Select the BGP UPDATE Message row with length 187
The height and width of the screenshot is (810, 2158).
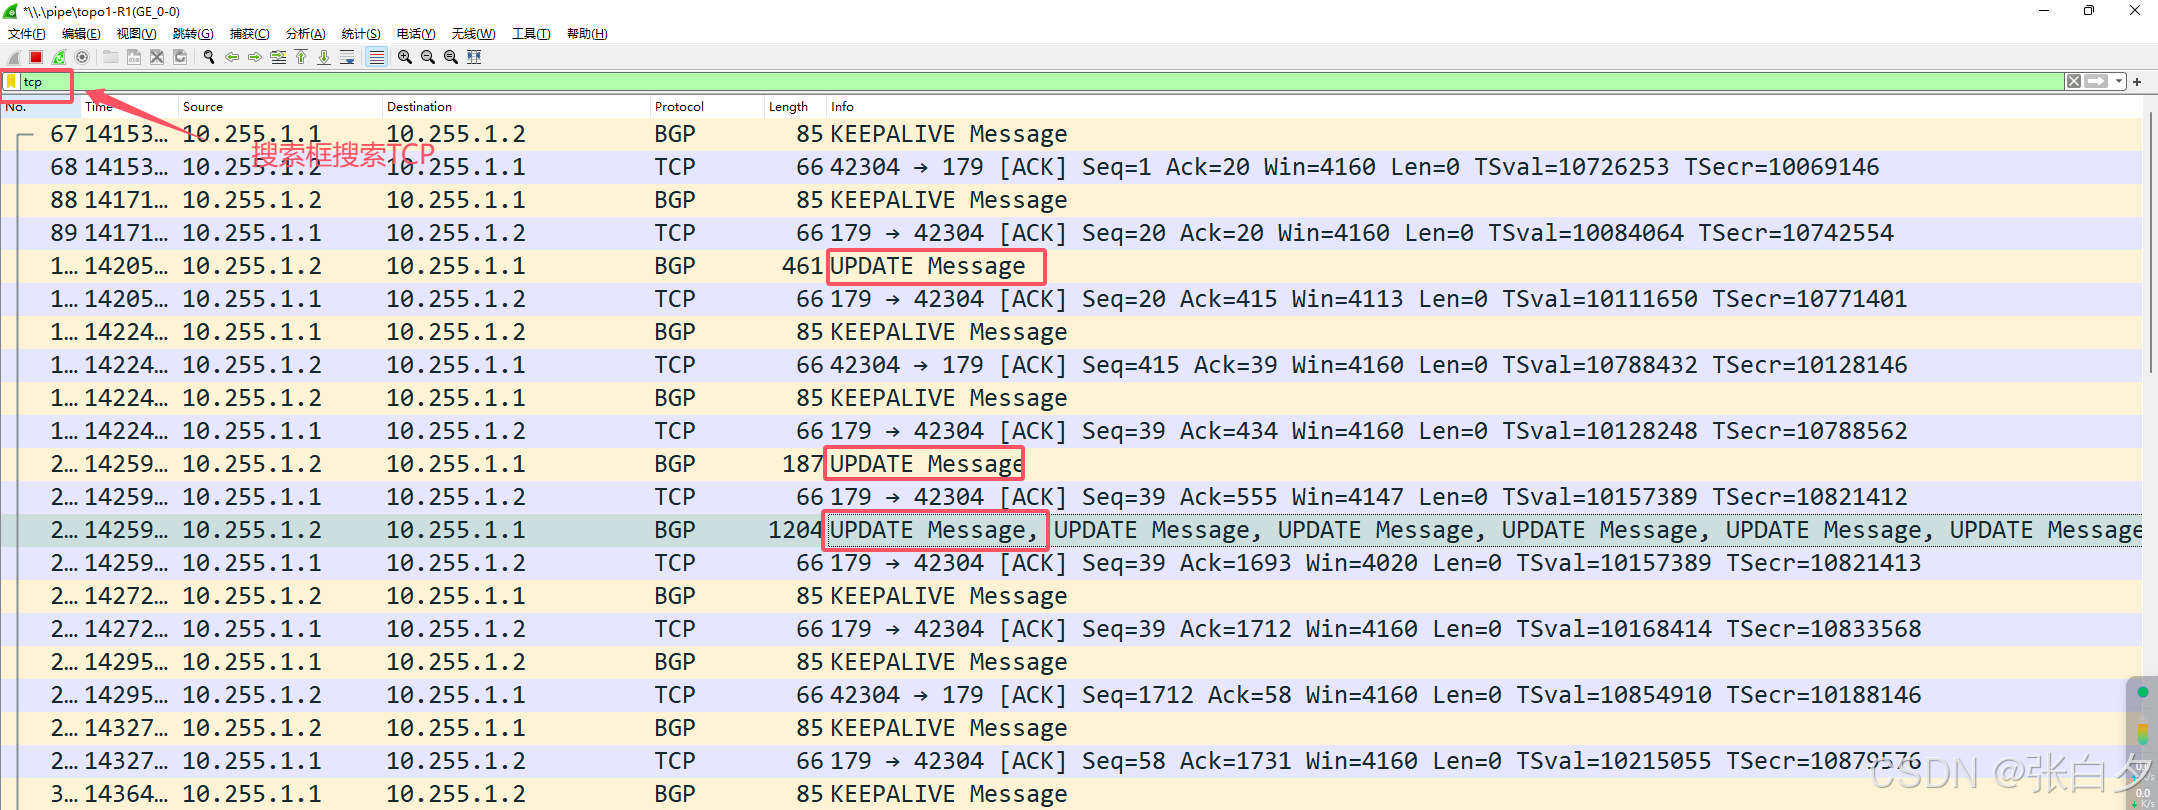tap(1072, 464)
